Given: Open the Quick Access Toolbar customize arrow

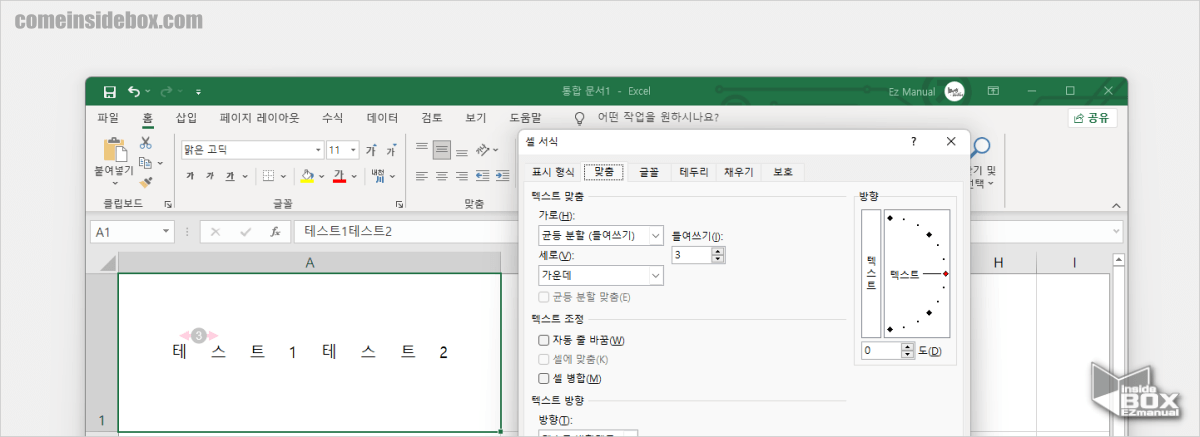Looking at the screenshot, I should [198, 92].
